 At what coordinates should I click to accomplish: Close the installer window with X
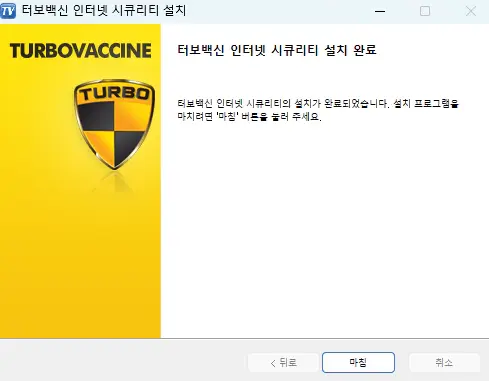click(471, 11)
